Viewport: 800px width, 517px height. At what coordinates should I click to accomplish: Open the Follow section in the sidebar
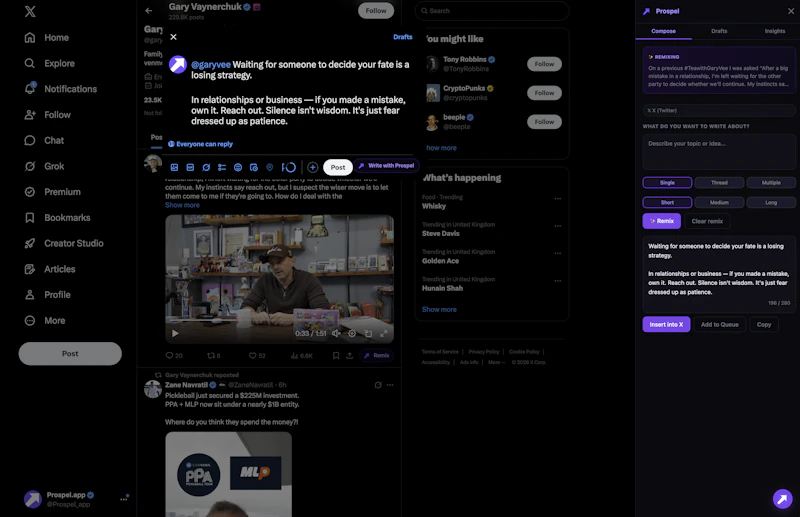point(47,115)
